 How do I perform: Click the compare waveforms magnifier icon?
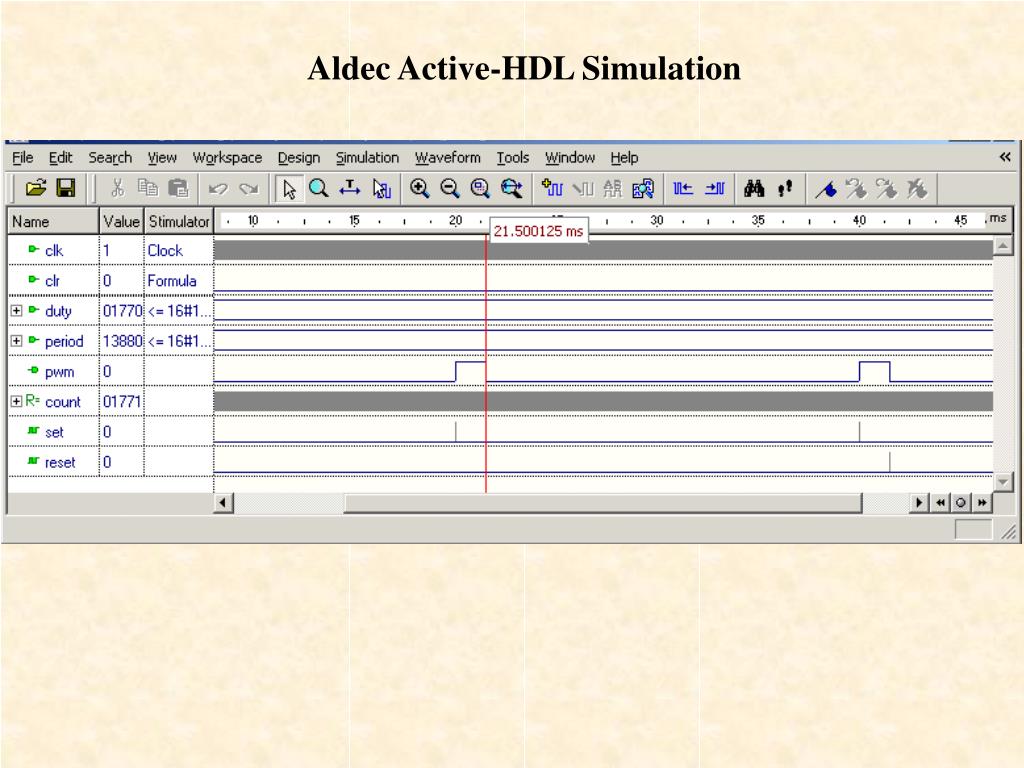pos(643,189)
